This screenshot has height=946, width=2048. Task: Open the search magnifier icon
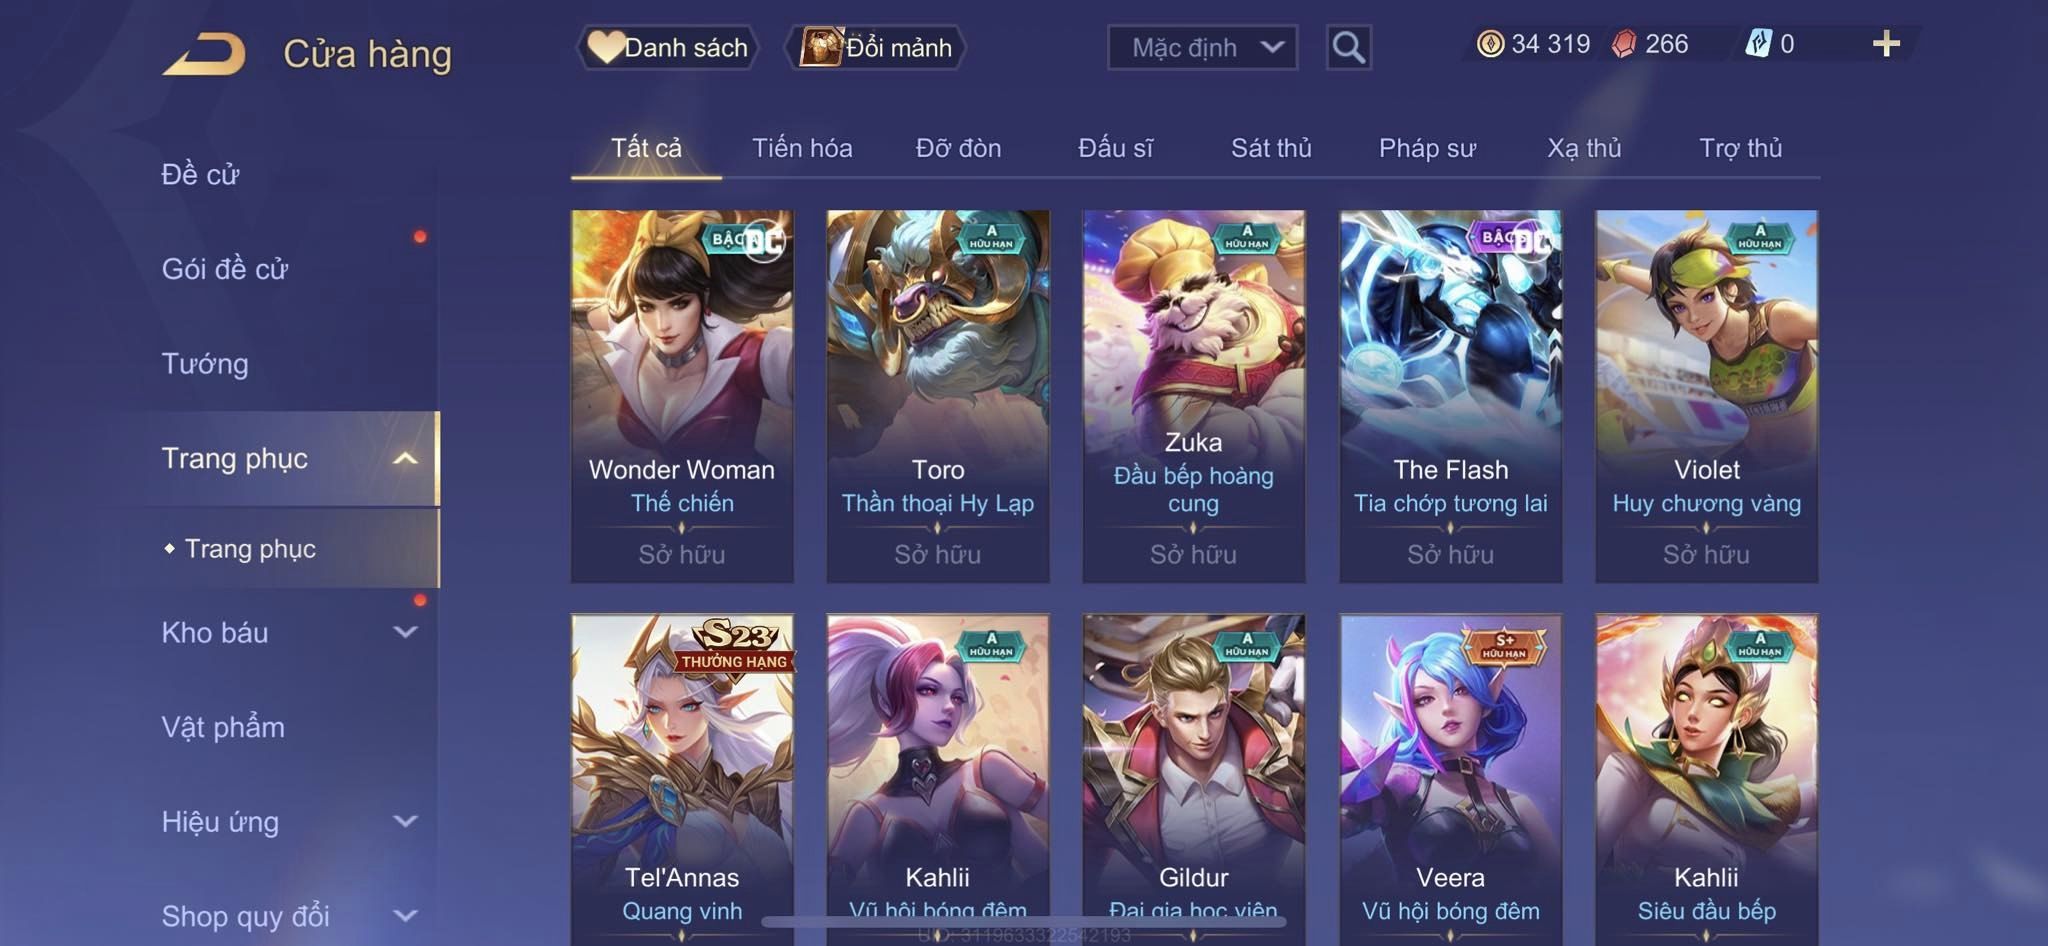click(x=1348, y=47)
